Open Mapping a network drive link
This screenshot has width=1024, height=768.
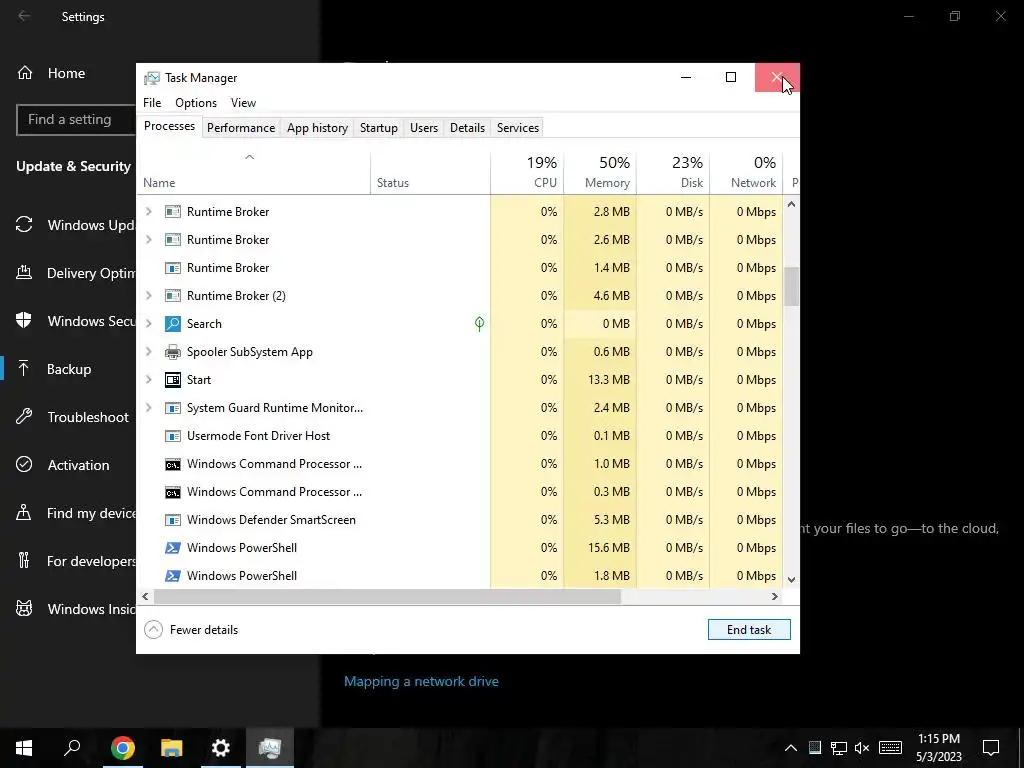point(421,682)
